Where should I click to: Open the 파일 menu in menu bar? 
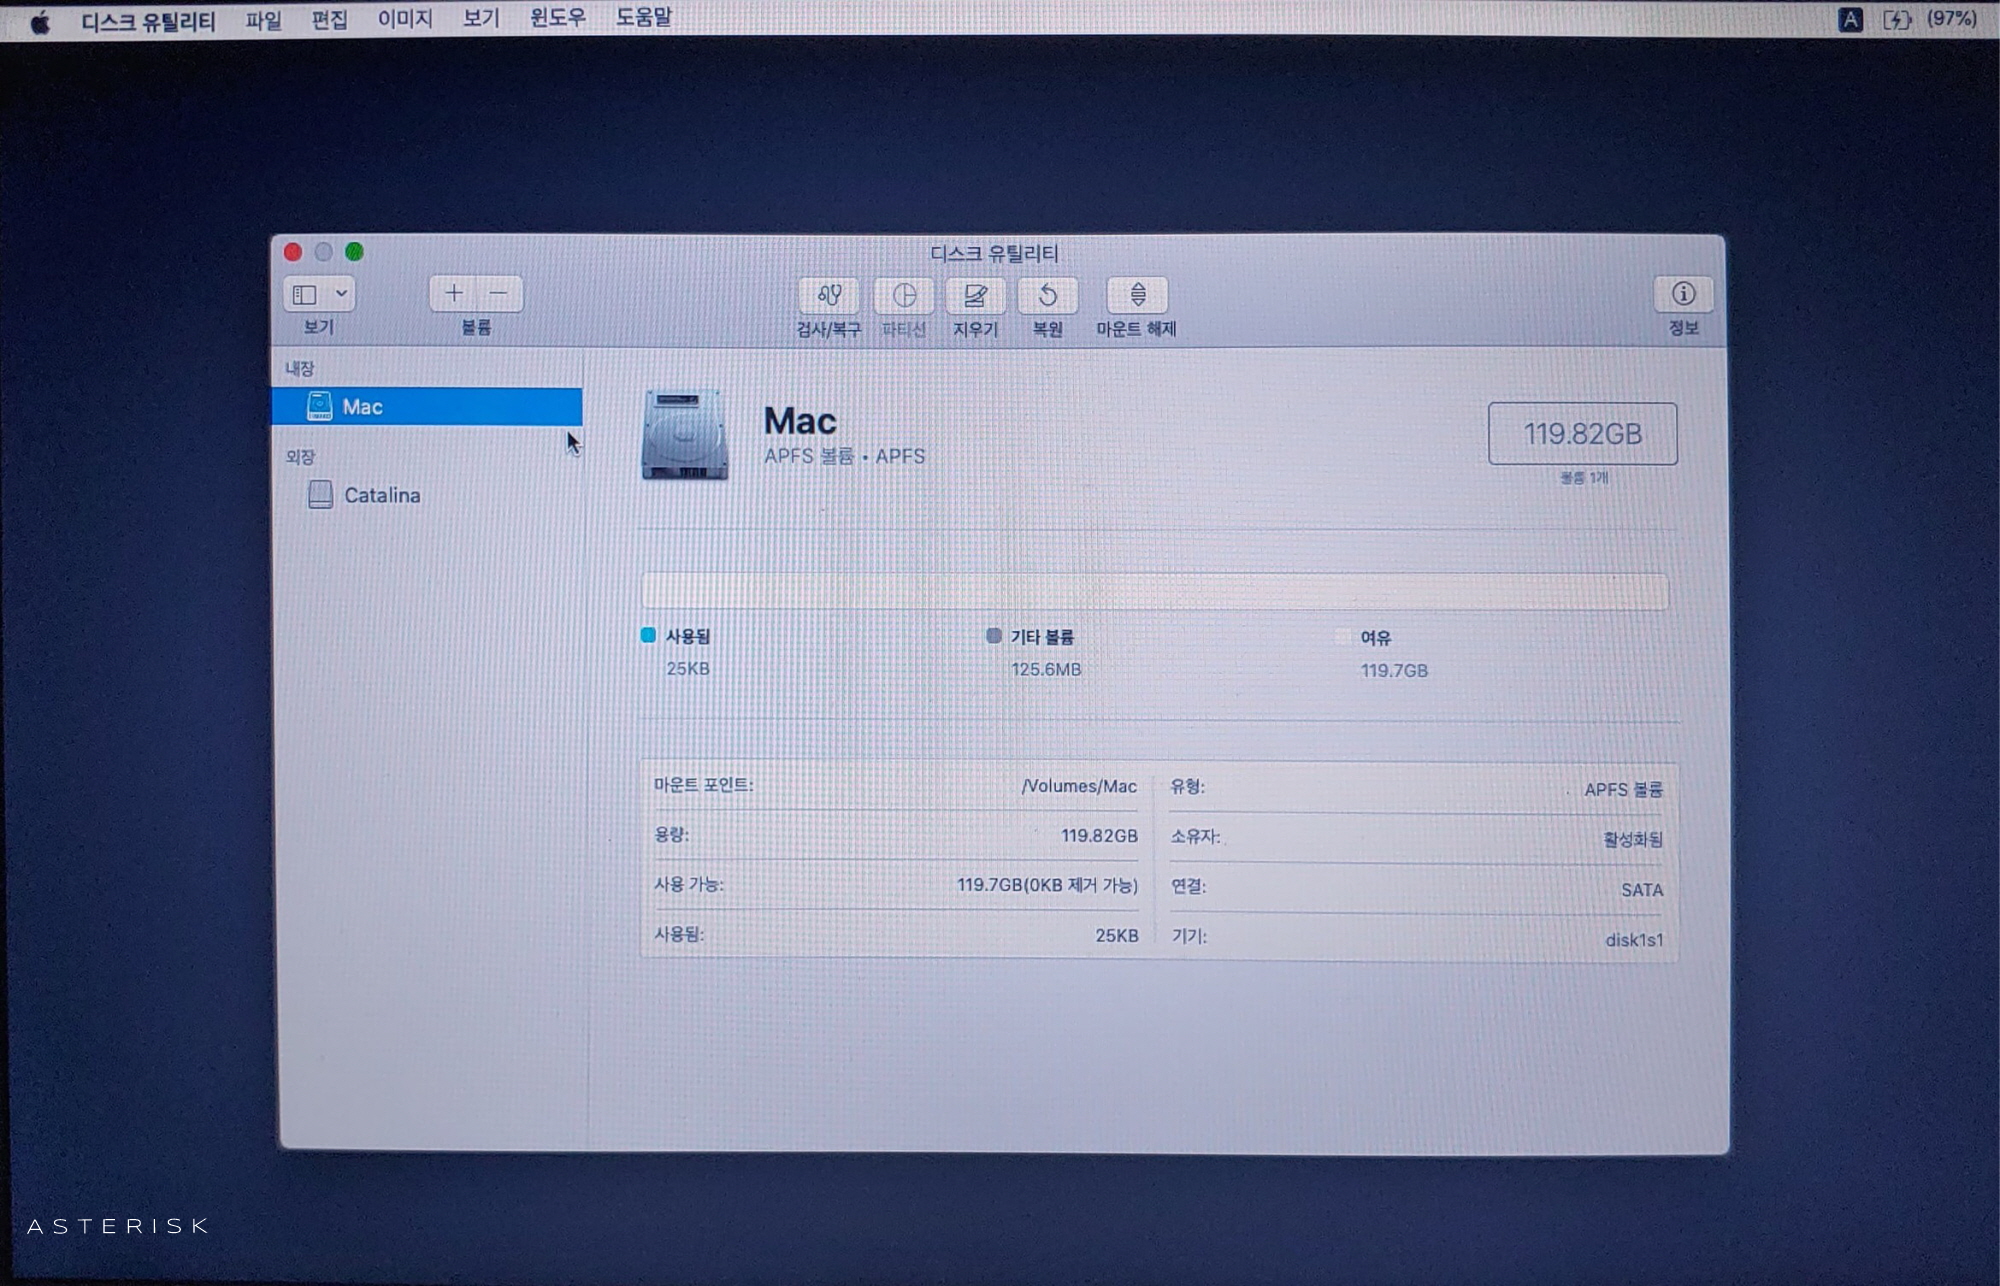(x=263, y=19)
